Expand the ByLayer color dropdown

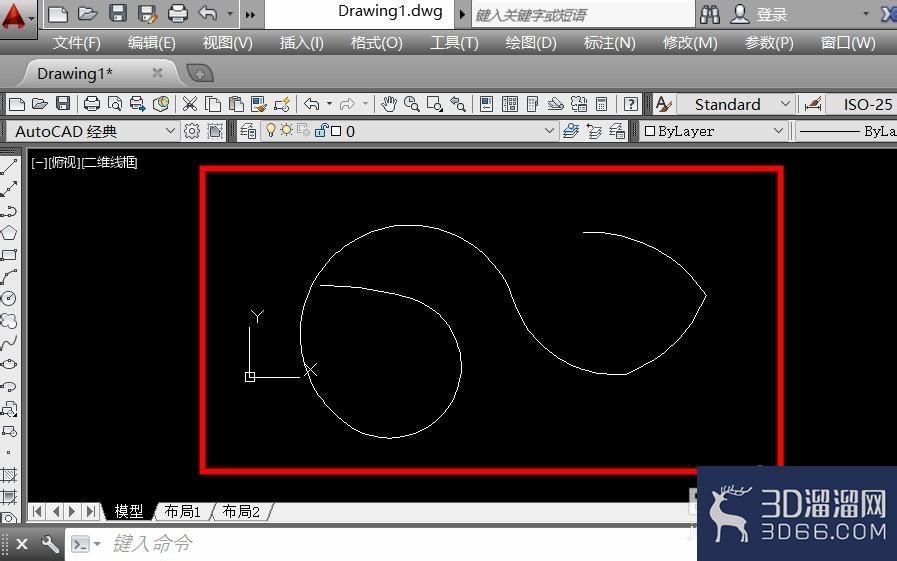[713, 131]
